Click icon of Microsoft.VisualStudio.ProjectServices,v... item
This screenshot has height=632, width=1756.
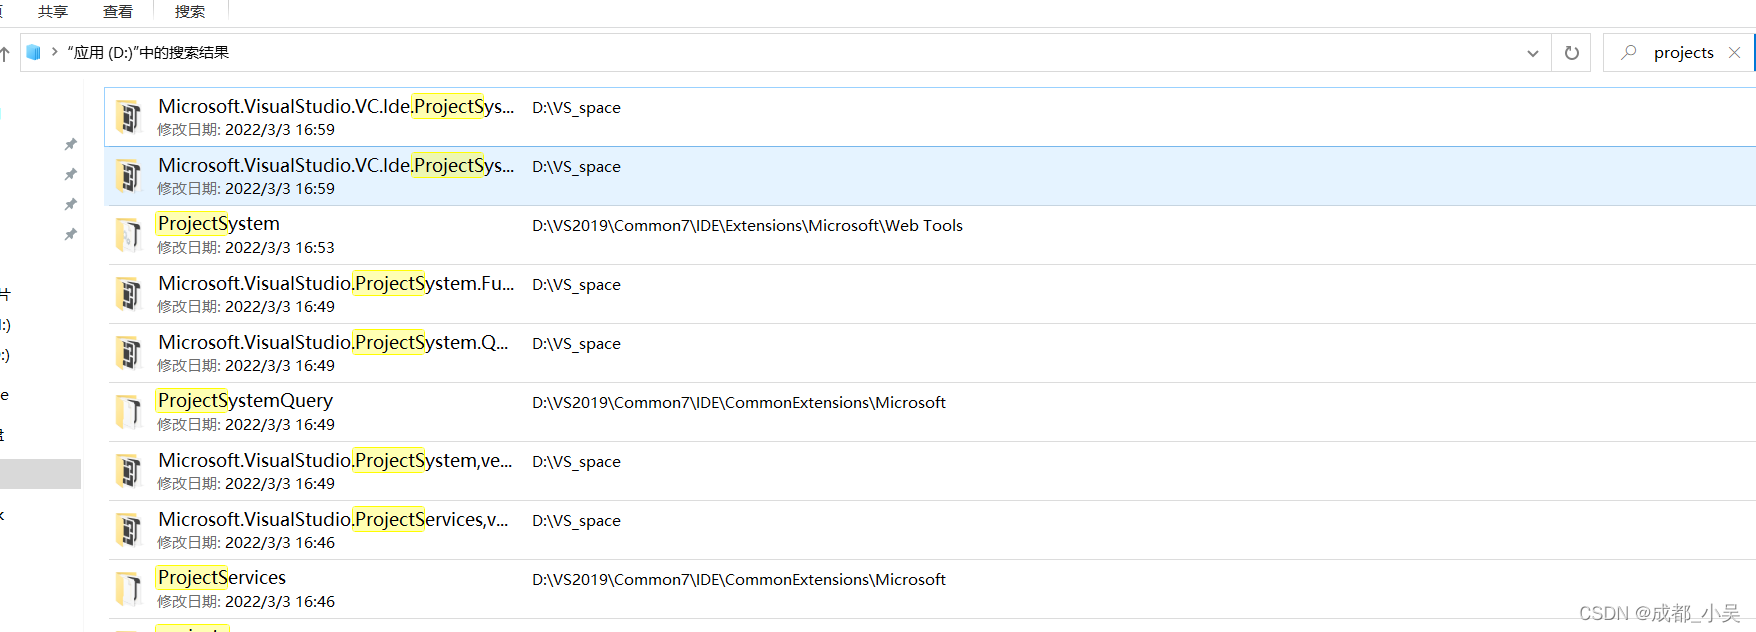128,530
